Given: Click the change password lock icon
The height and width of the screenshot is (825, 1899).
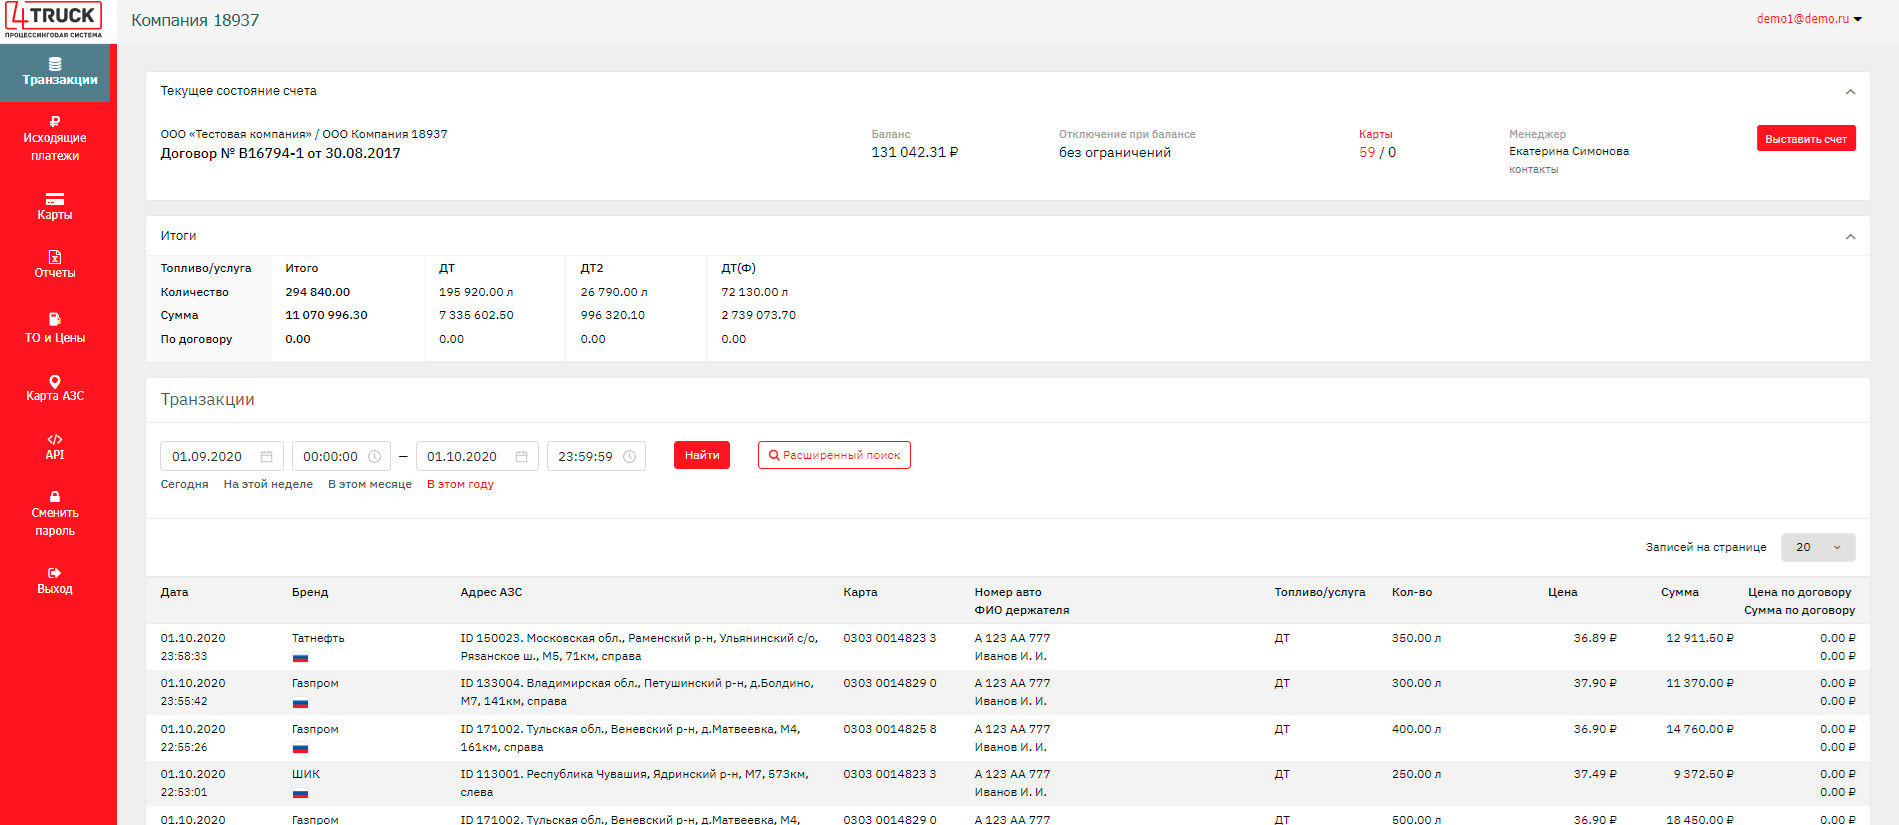Looking at the screenshot, I should tap(55, 497).
